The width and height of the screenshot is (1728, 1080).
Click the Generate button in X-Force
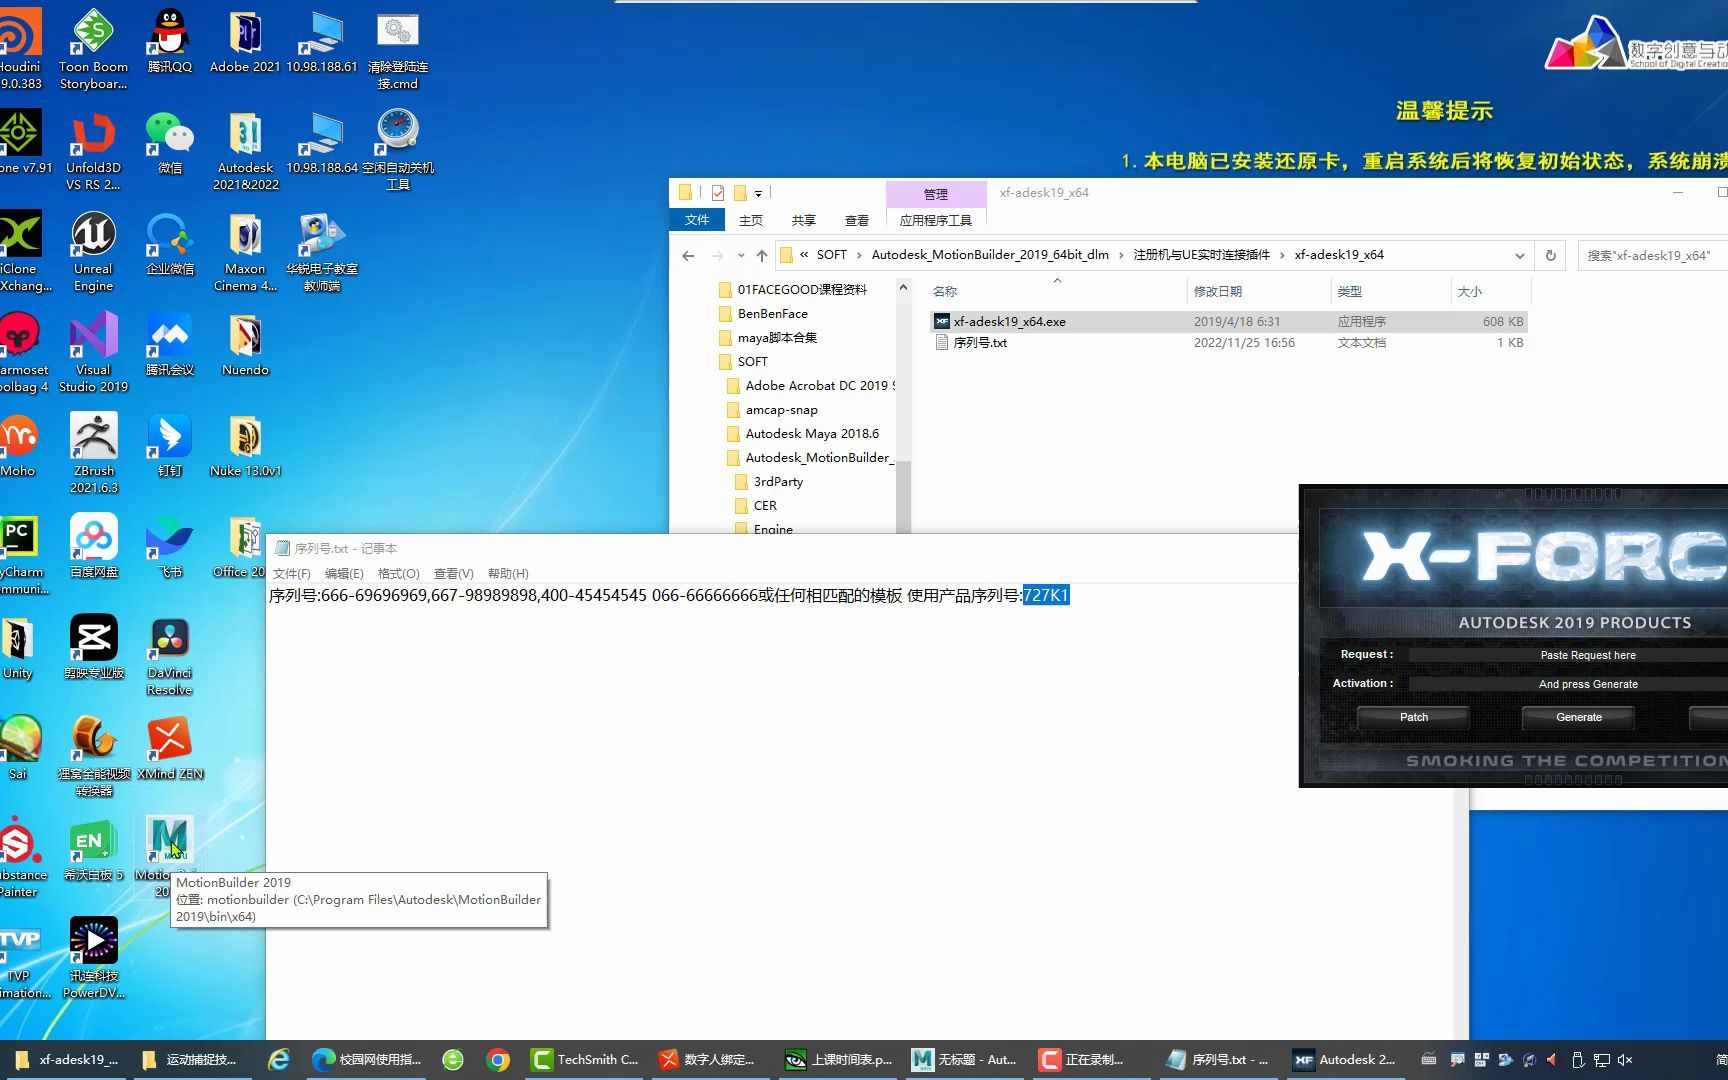[1578, 717]
